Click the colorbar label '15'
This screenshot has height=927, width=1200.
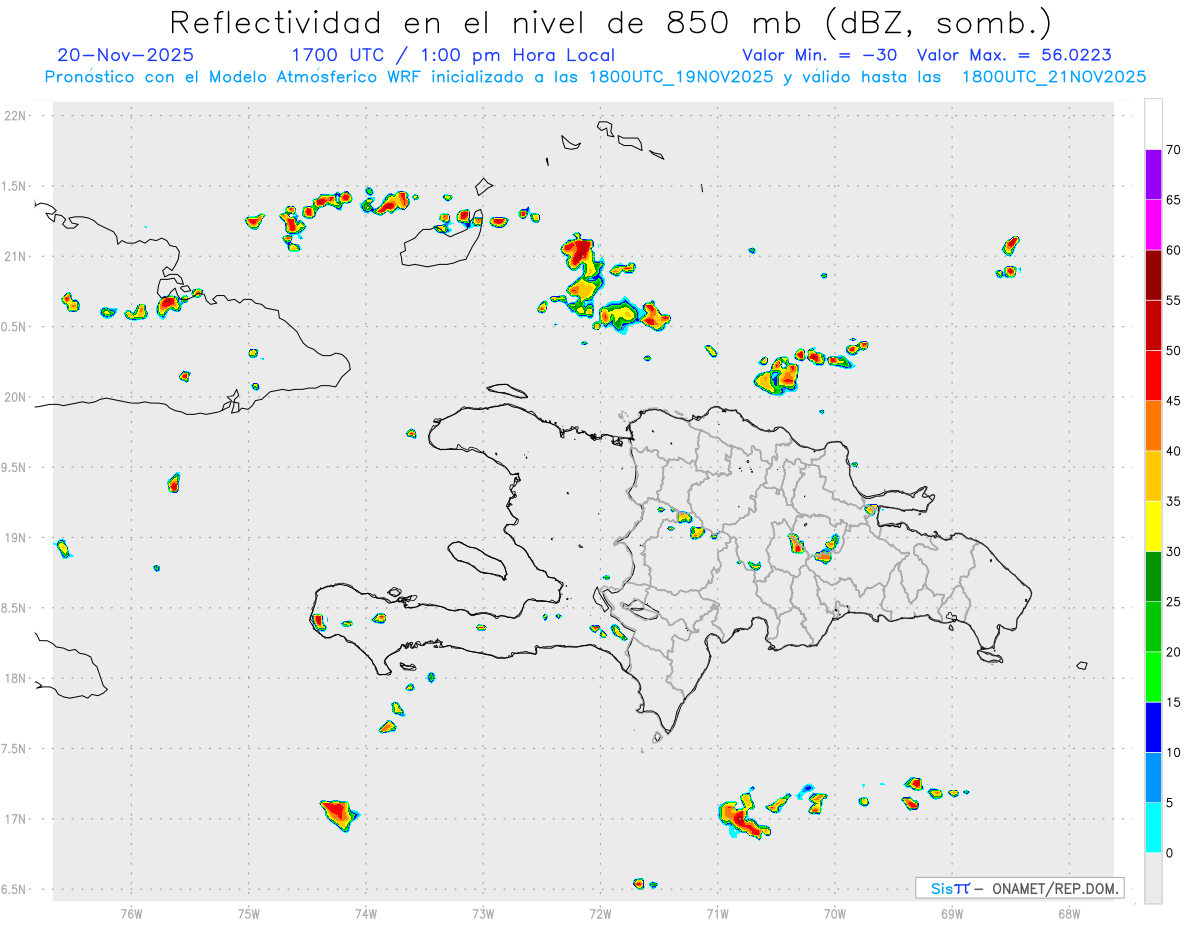[x=1174, y=702]
